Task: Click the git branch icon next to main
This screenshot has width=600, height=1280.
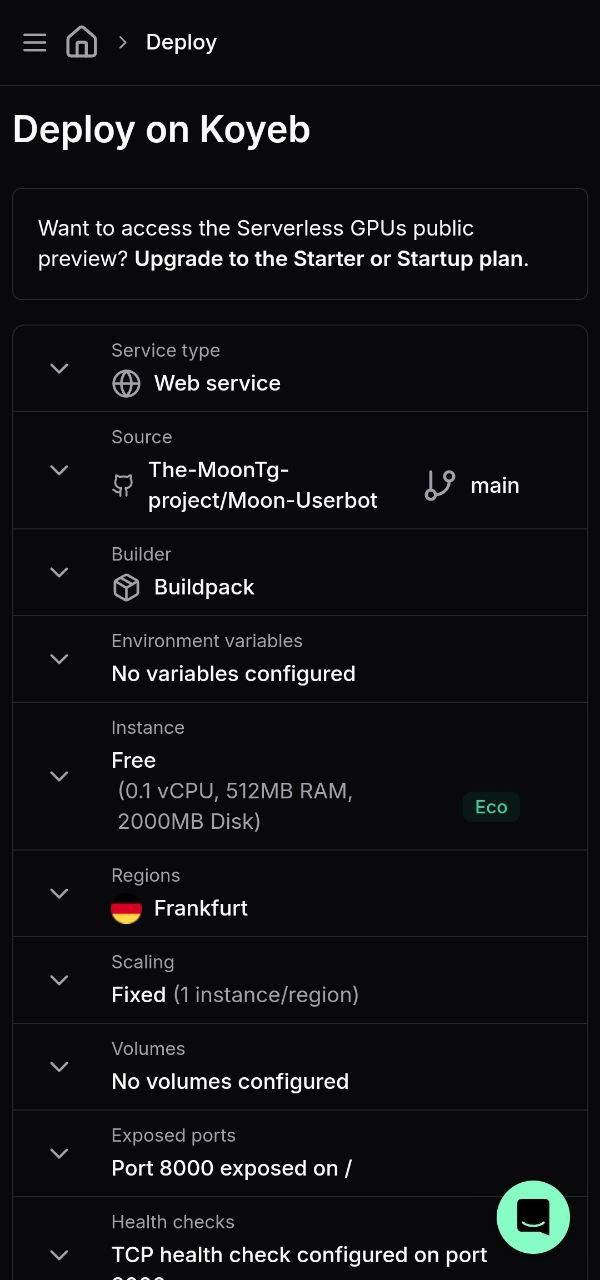Action: pos(439,485)
